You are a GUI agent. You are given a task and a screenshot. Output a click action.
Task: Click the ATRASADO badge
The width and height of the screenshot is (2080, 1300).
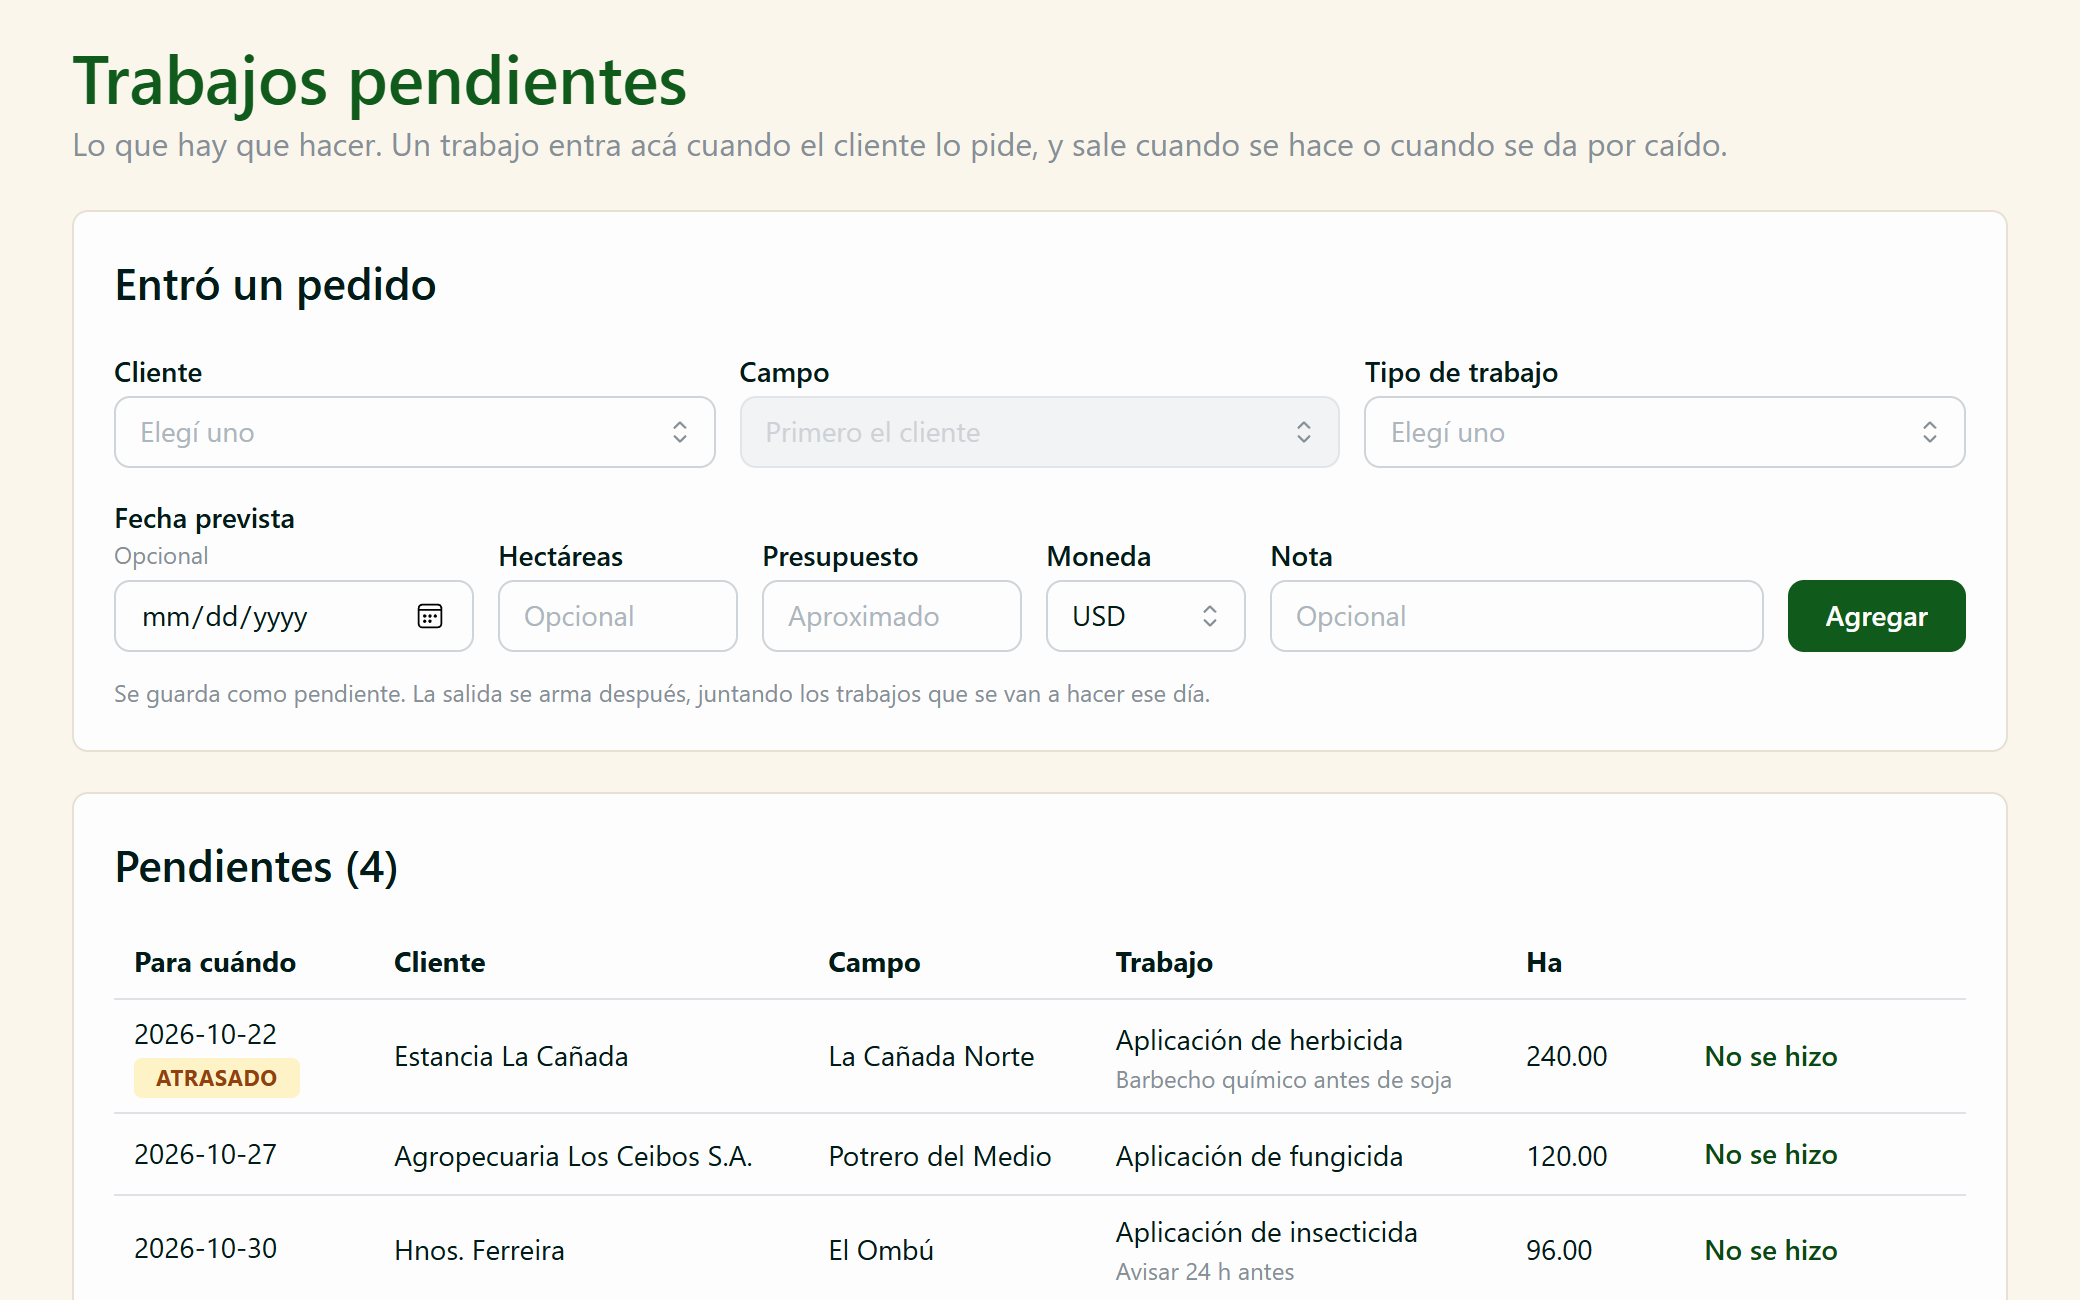click(217, 1078)
